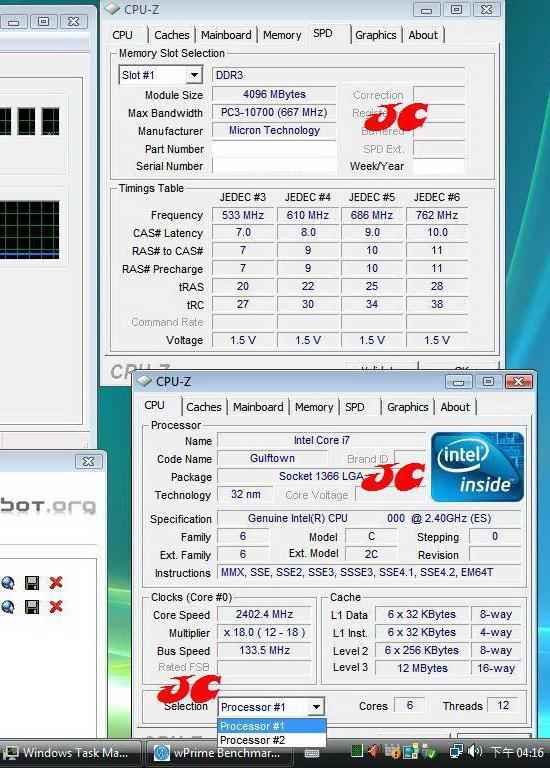The height and width of the screenshot is (768, 550).
Task: Click the Task Manager usage history graph
Action: click(29, 229)
